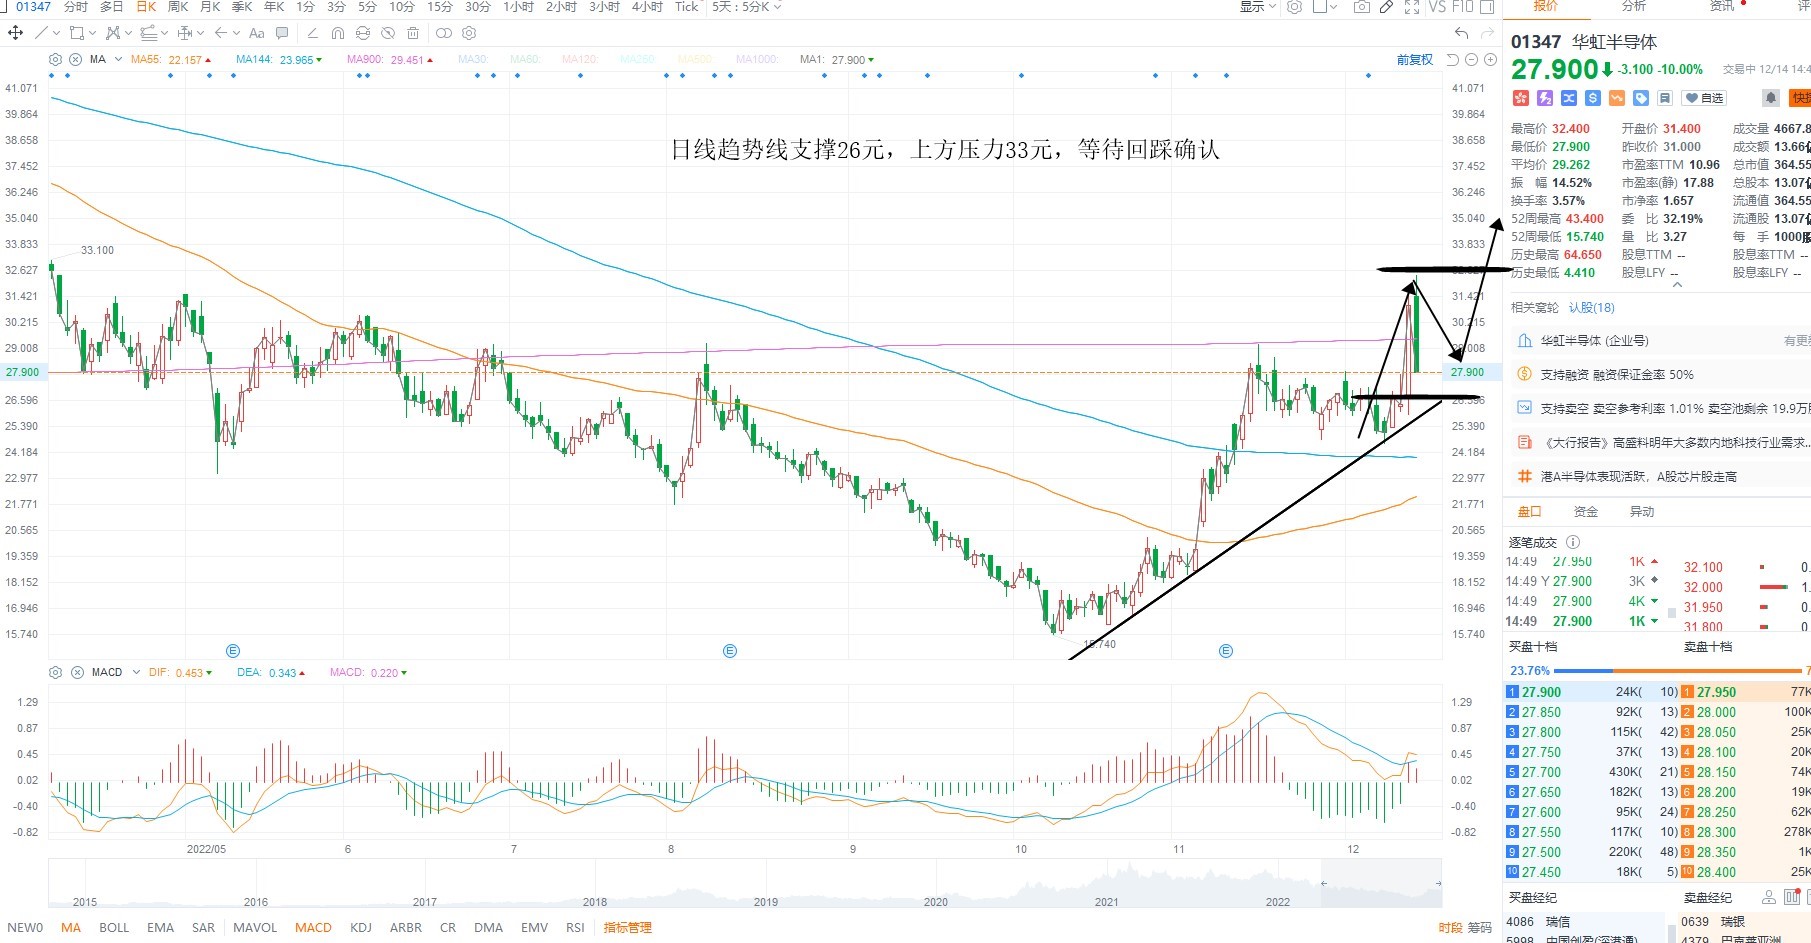The width and height of the screenshot is (1811, 943).
Task: Open the 分析 analysis tab
Action: point(1634,6)
